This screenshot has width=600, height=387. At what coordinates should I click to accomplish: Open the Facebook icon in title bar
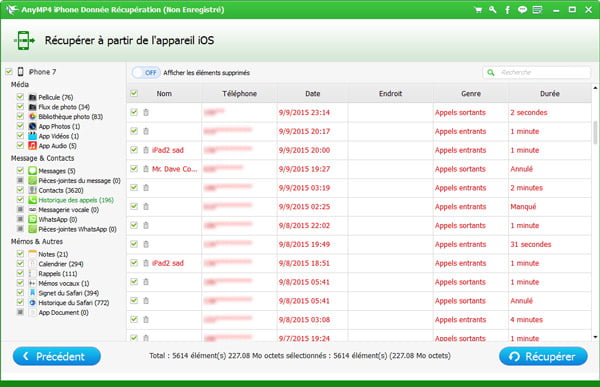point(507,10)
